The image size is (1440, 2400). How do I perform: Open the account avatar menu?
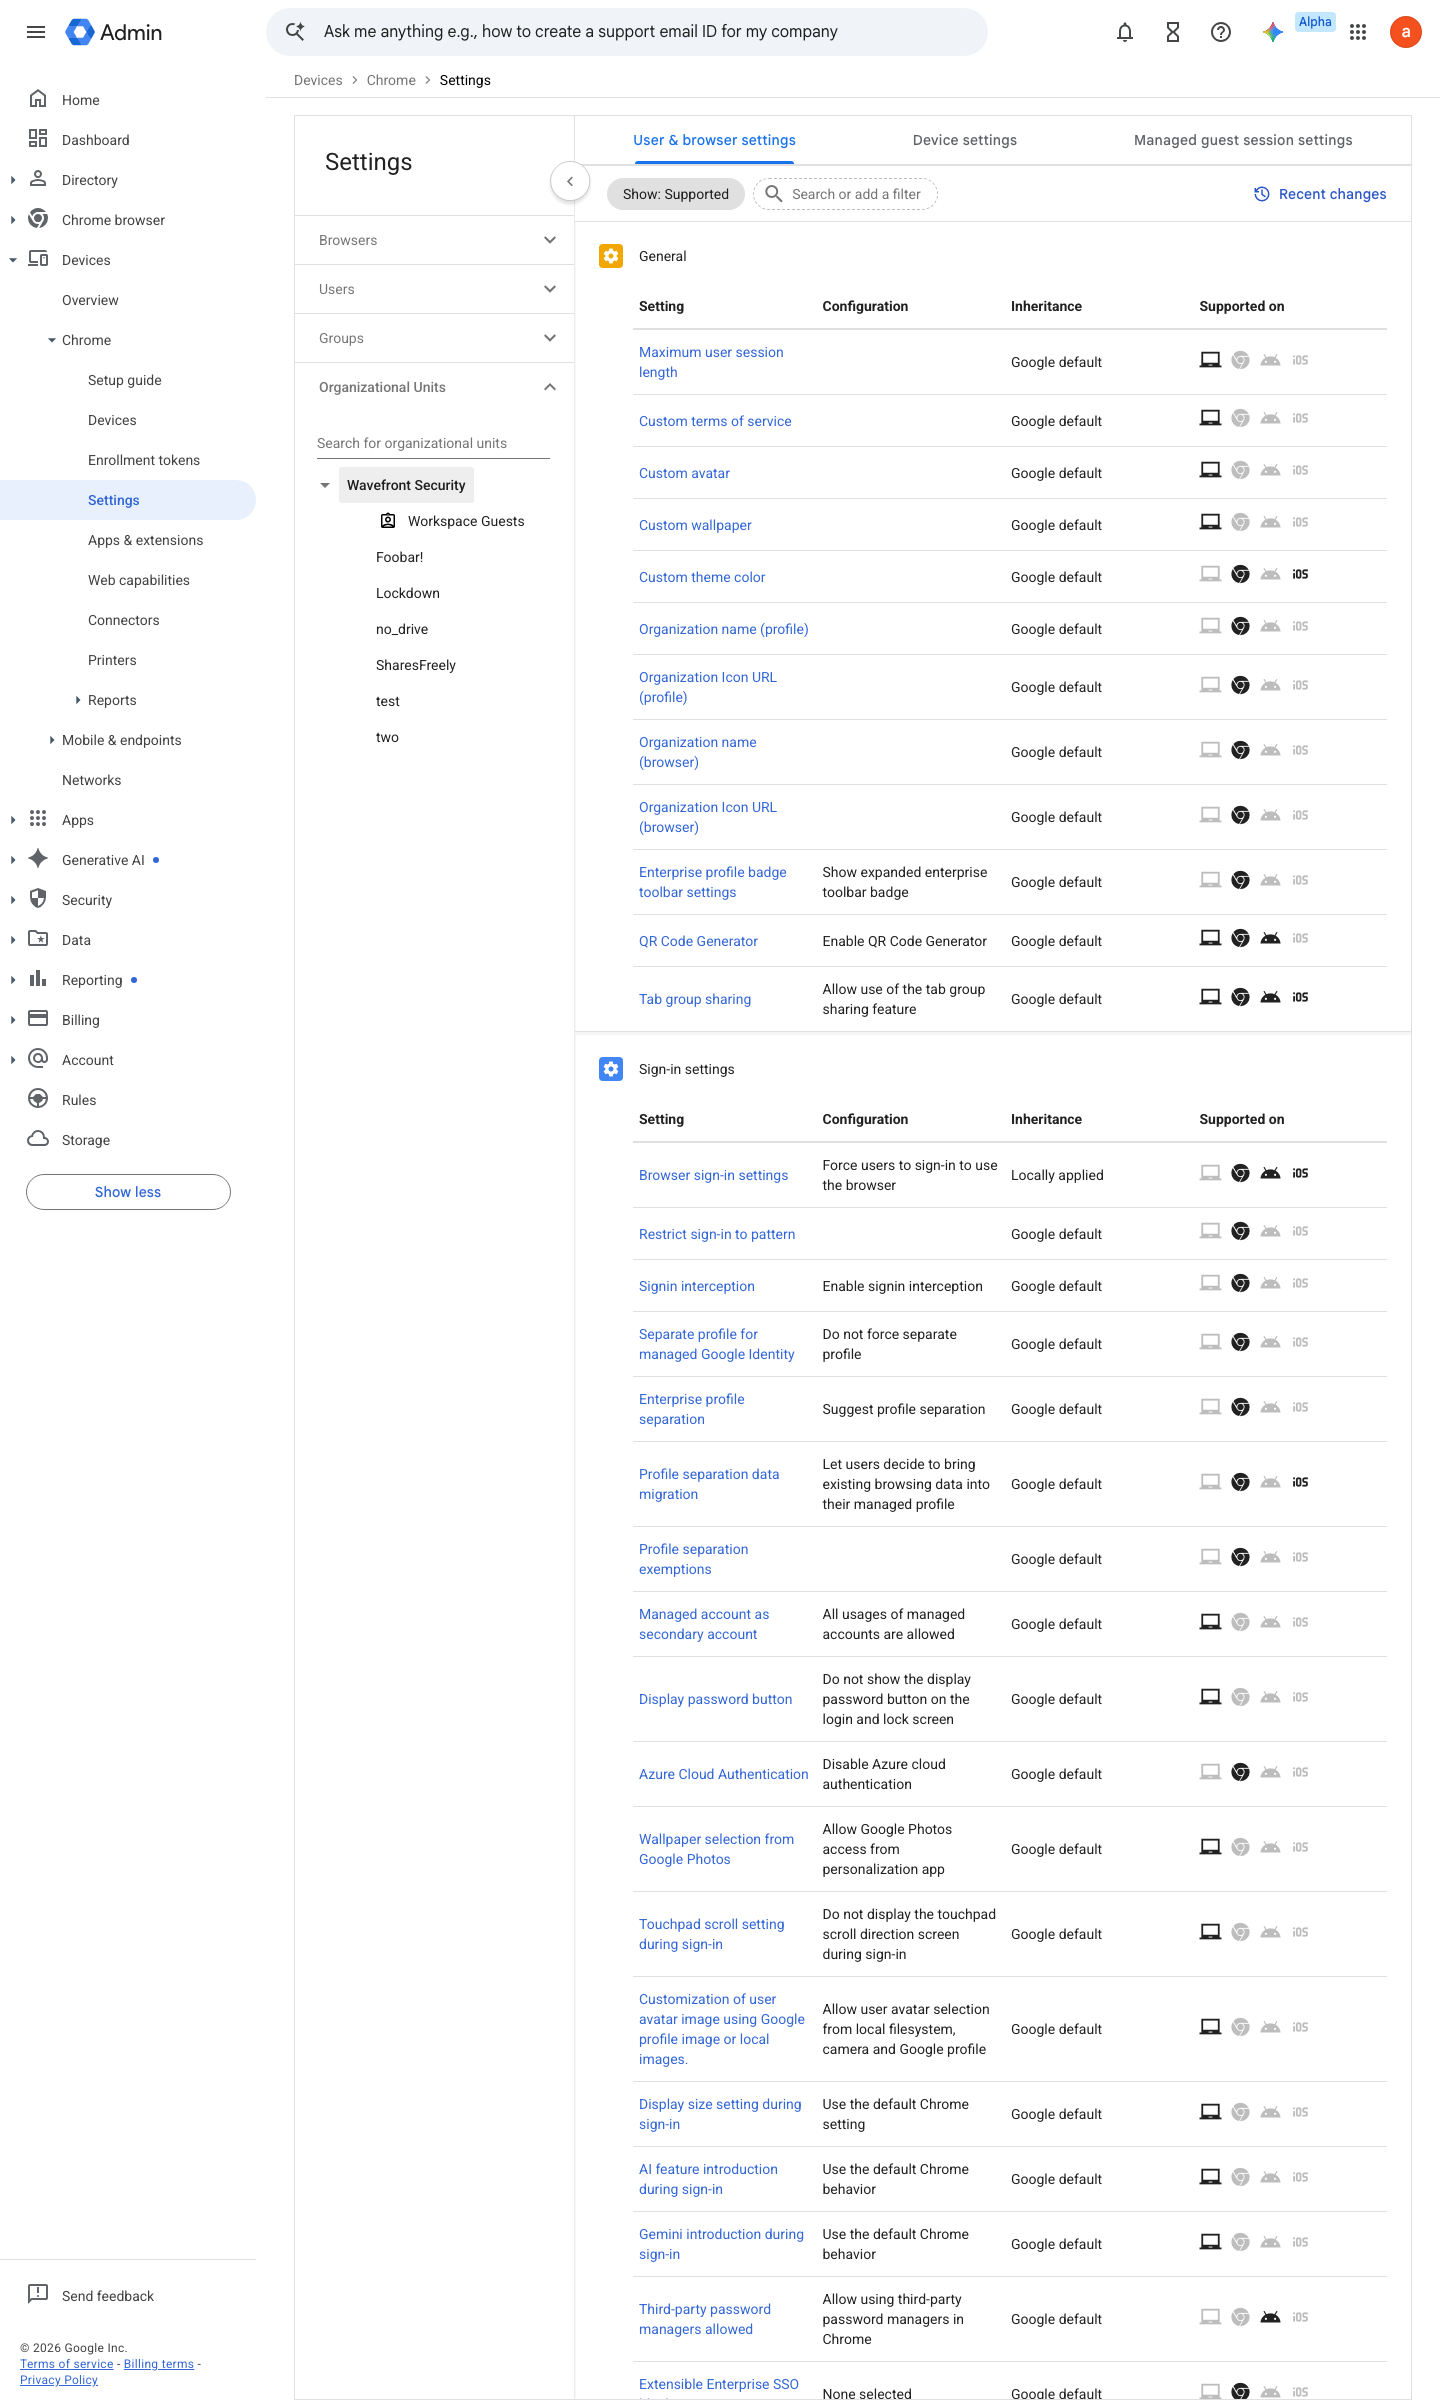click(1406, 32)
